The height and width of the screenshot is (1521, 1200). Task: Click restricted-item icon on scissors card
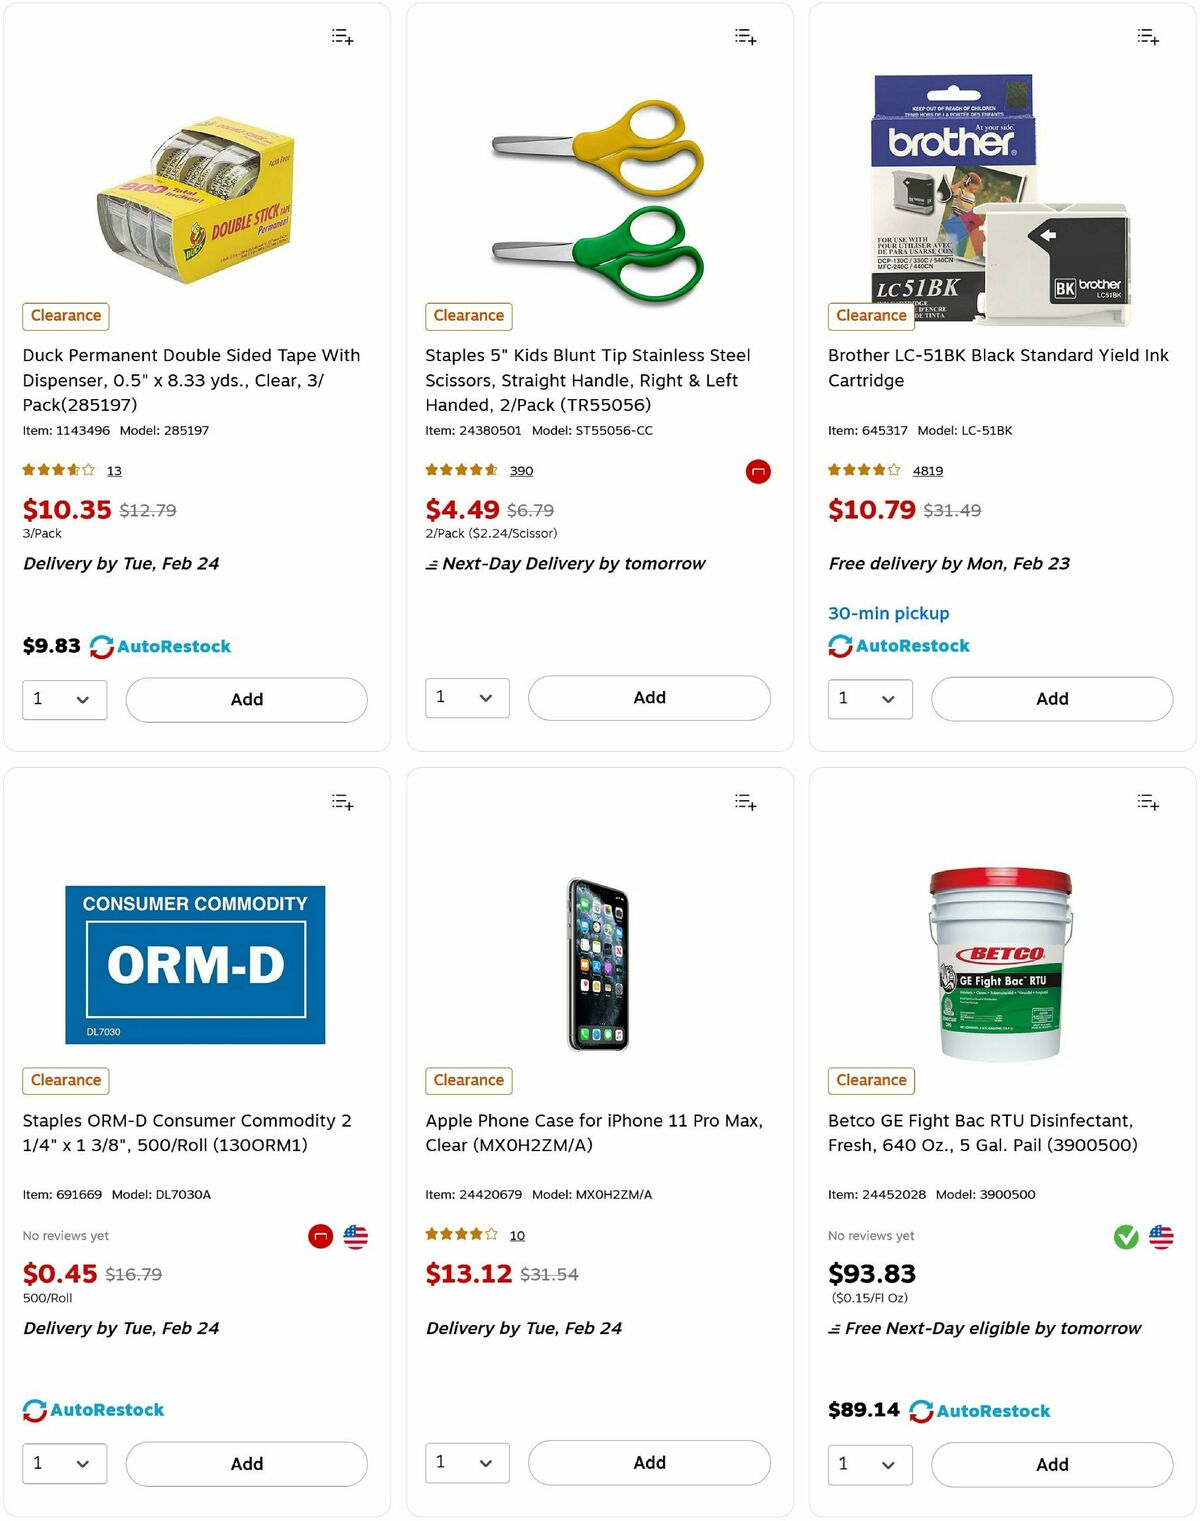[x=758, y=471]
